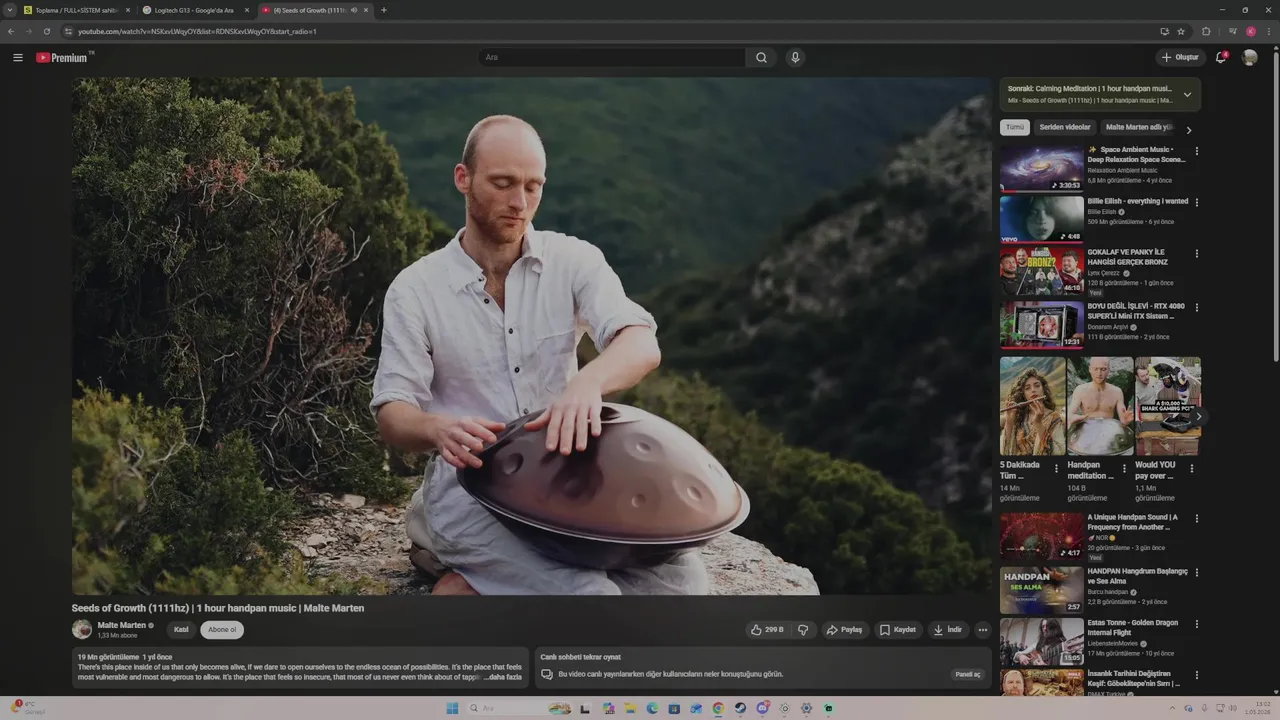Go back using browser back arrow
1280x720 pixels.
tap(11, 31)
